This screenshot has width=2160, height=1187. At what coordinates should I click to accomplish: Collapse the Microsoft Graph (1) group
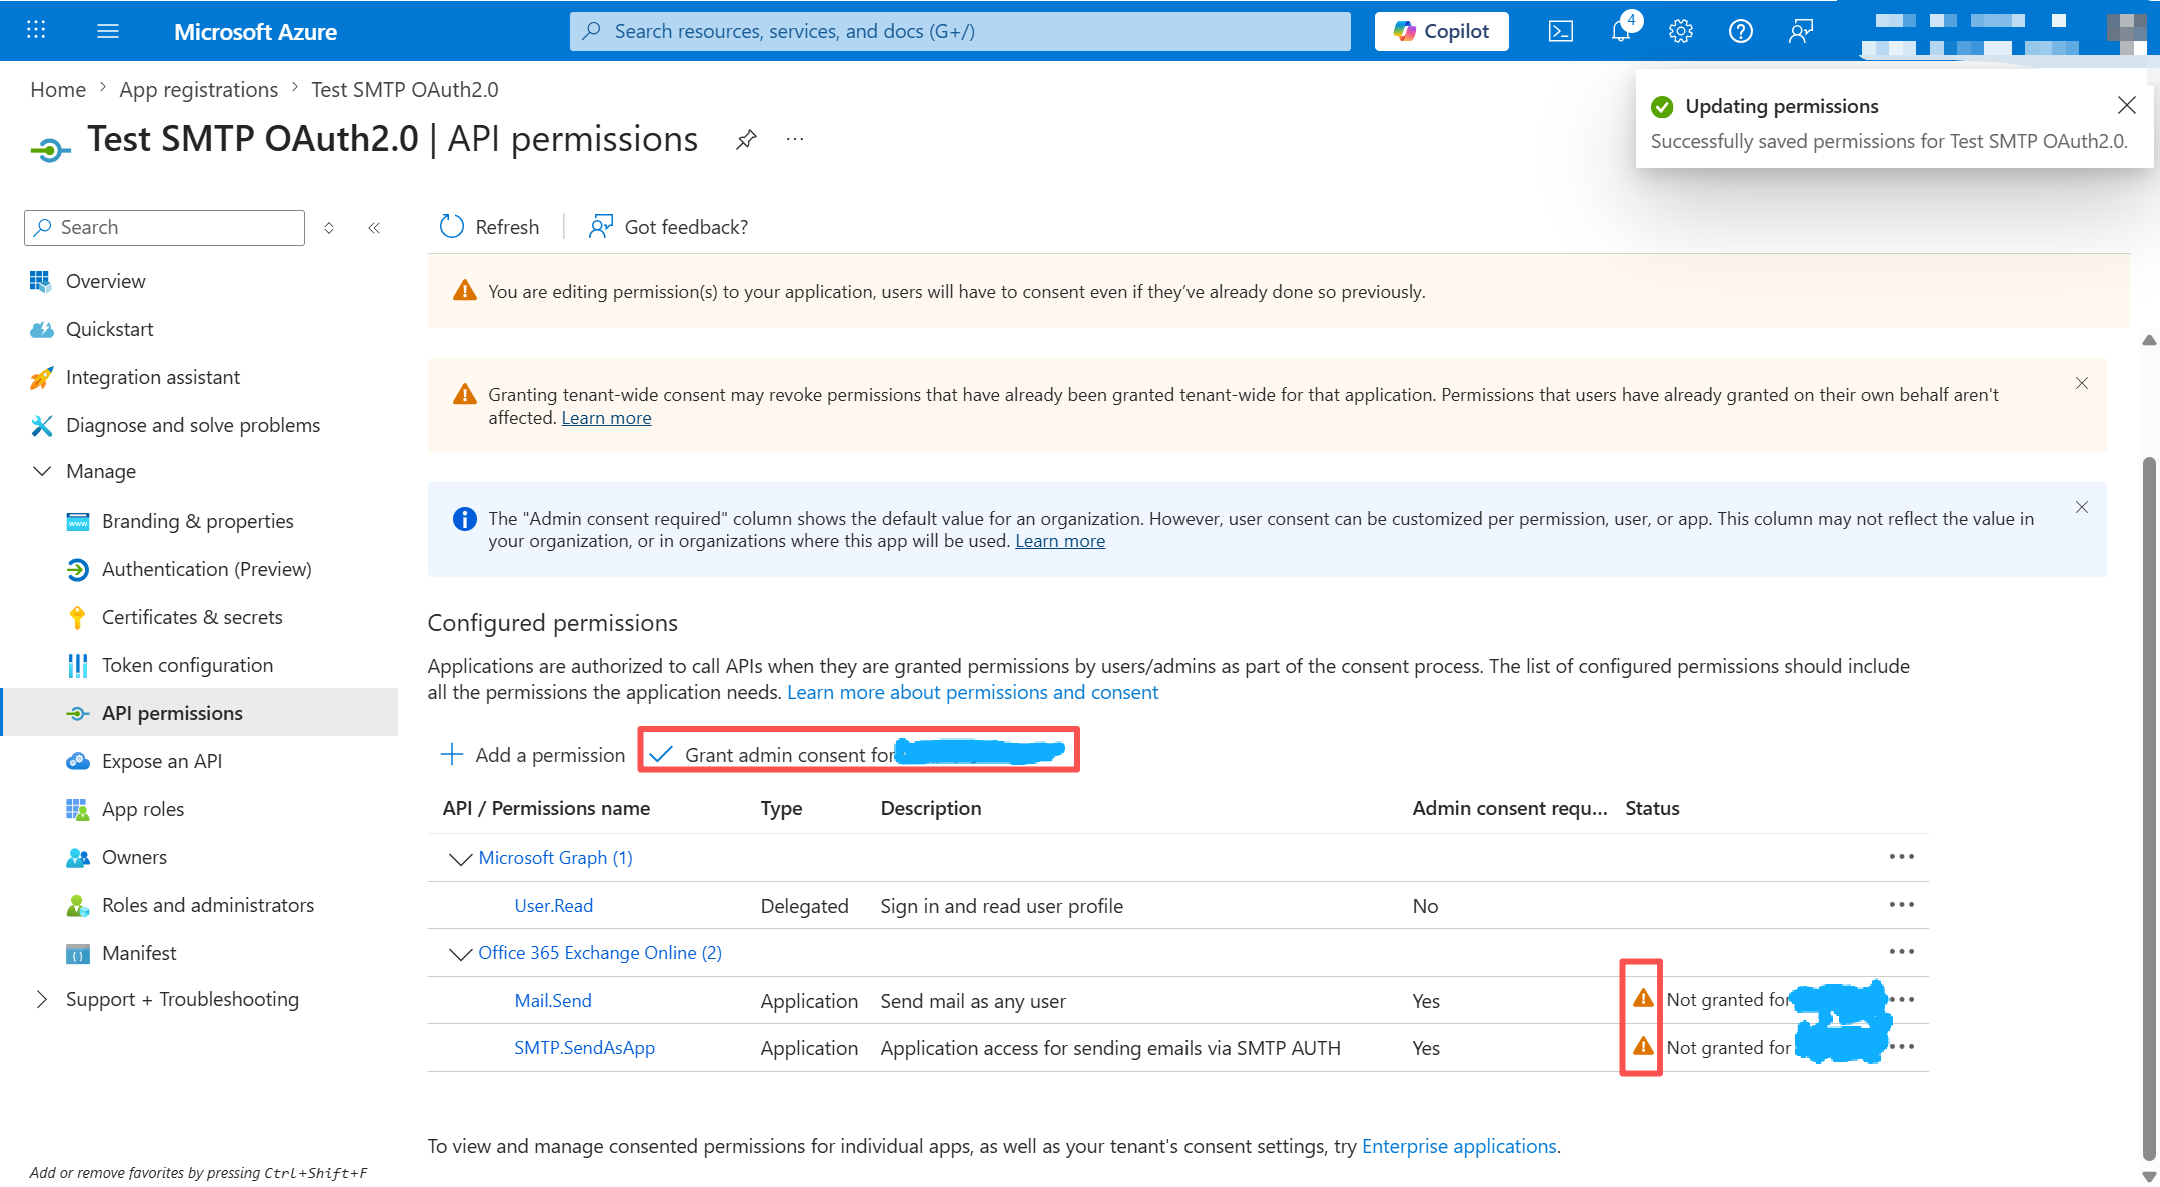coord(460,858)
